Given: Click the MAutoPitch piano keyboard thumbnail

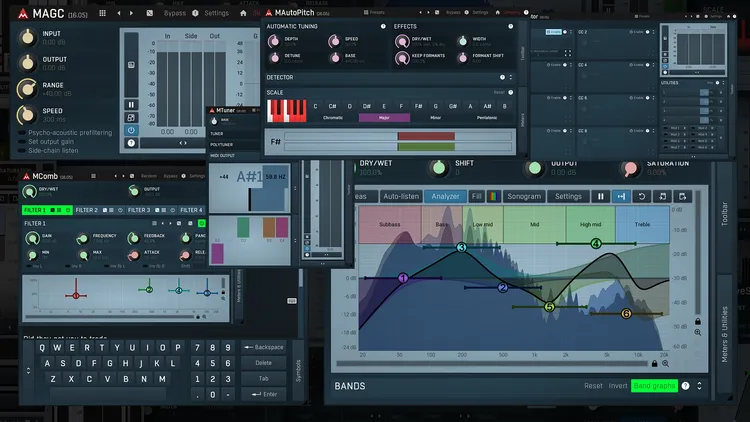Looking at the screenshot, I should (x=287, y=111).
